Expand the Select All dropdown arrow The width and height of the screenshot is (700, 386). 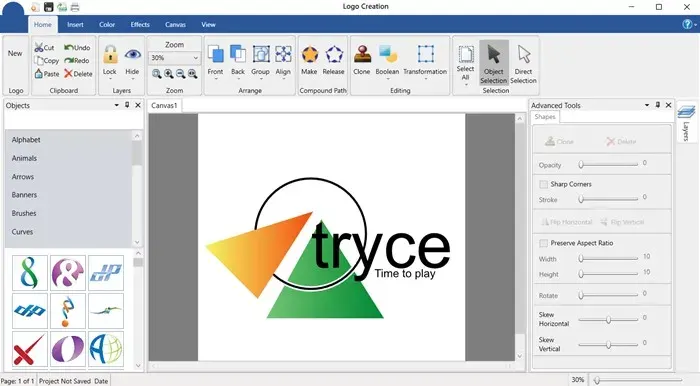[466, 84]
